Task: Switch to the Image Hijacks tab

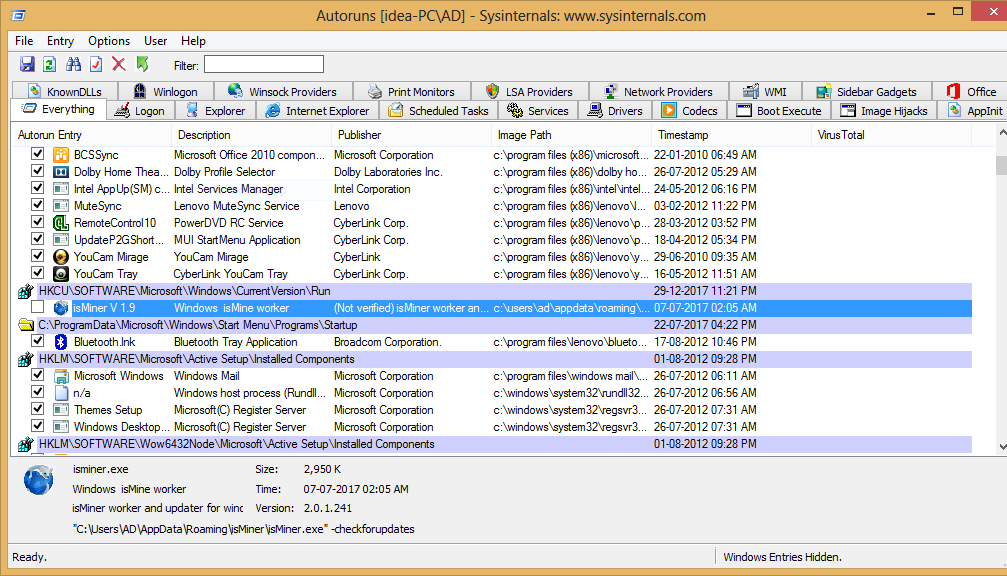Action: pos(884,110)
